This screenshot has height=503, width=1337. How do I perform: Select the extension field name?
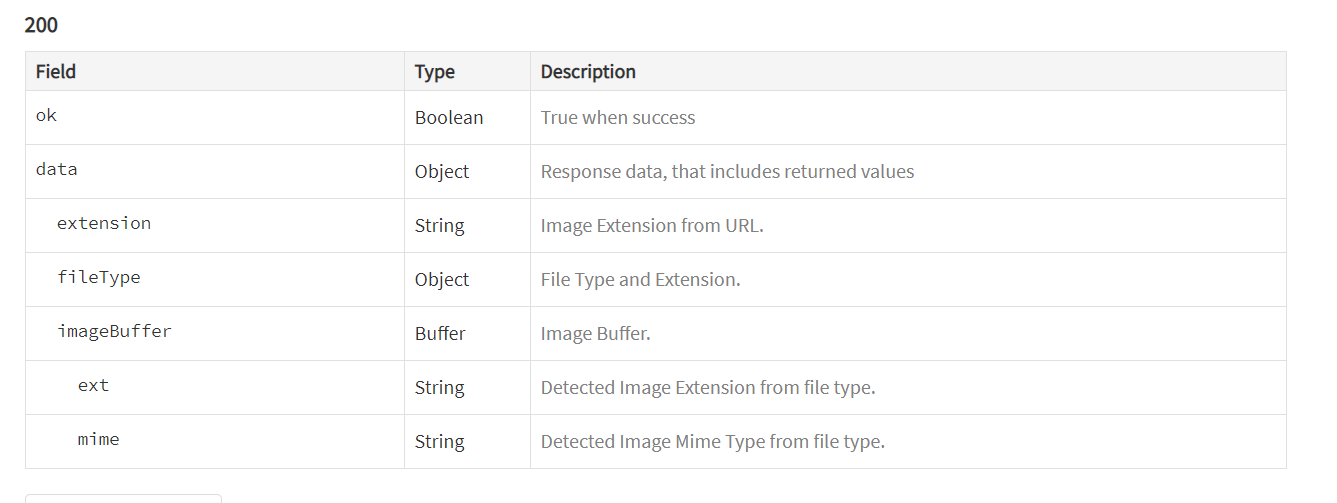[104, 223]
